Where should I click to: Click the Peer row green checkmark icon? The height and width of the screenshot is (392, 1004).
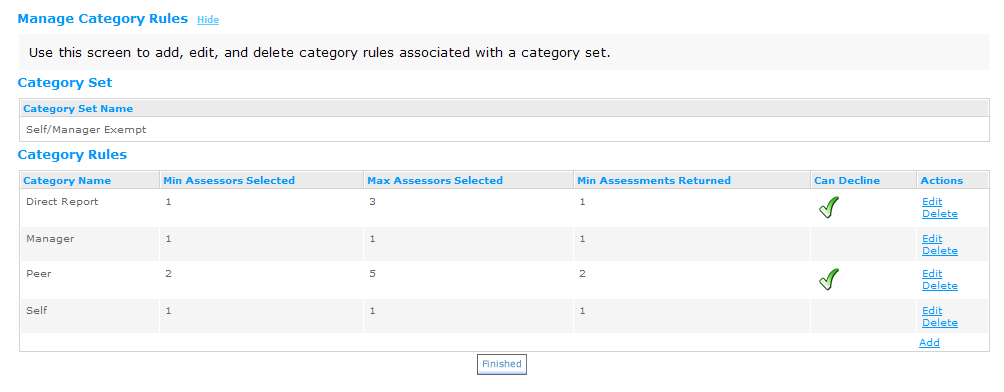click(829, 279)
